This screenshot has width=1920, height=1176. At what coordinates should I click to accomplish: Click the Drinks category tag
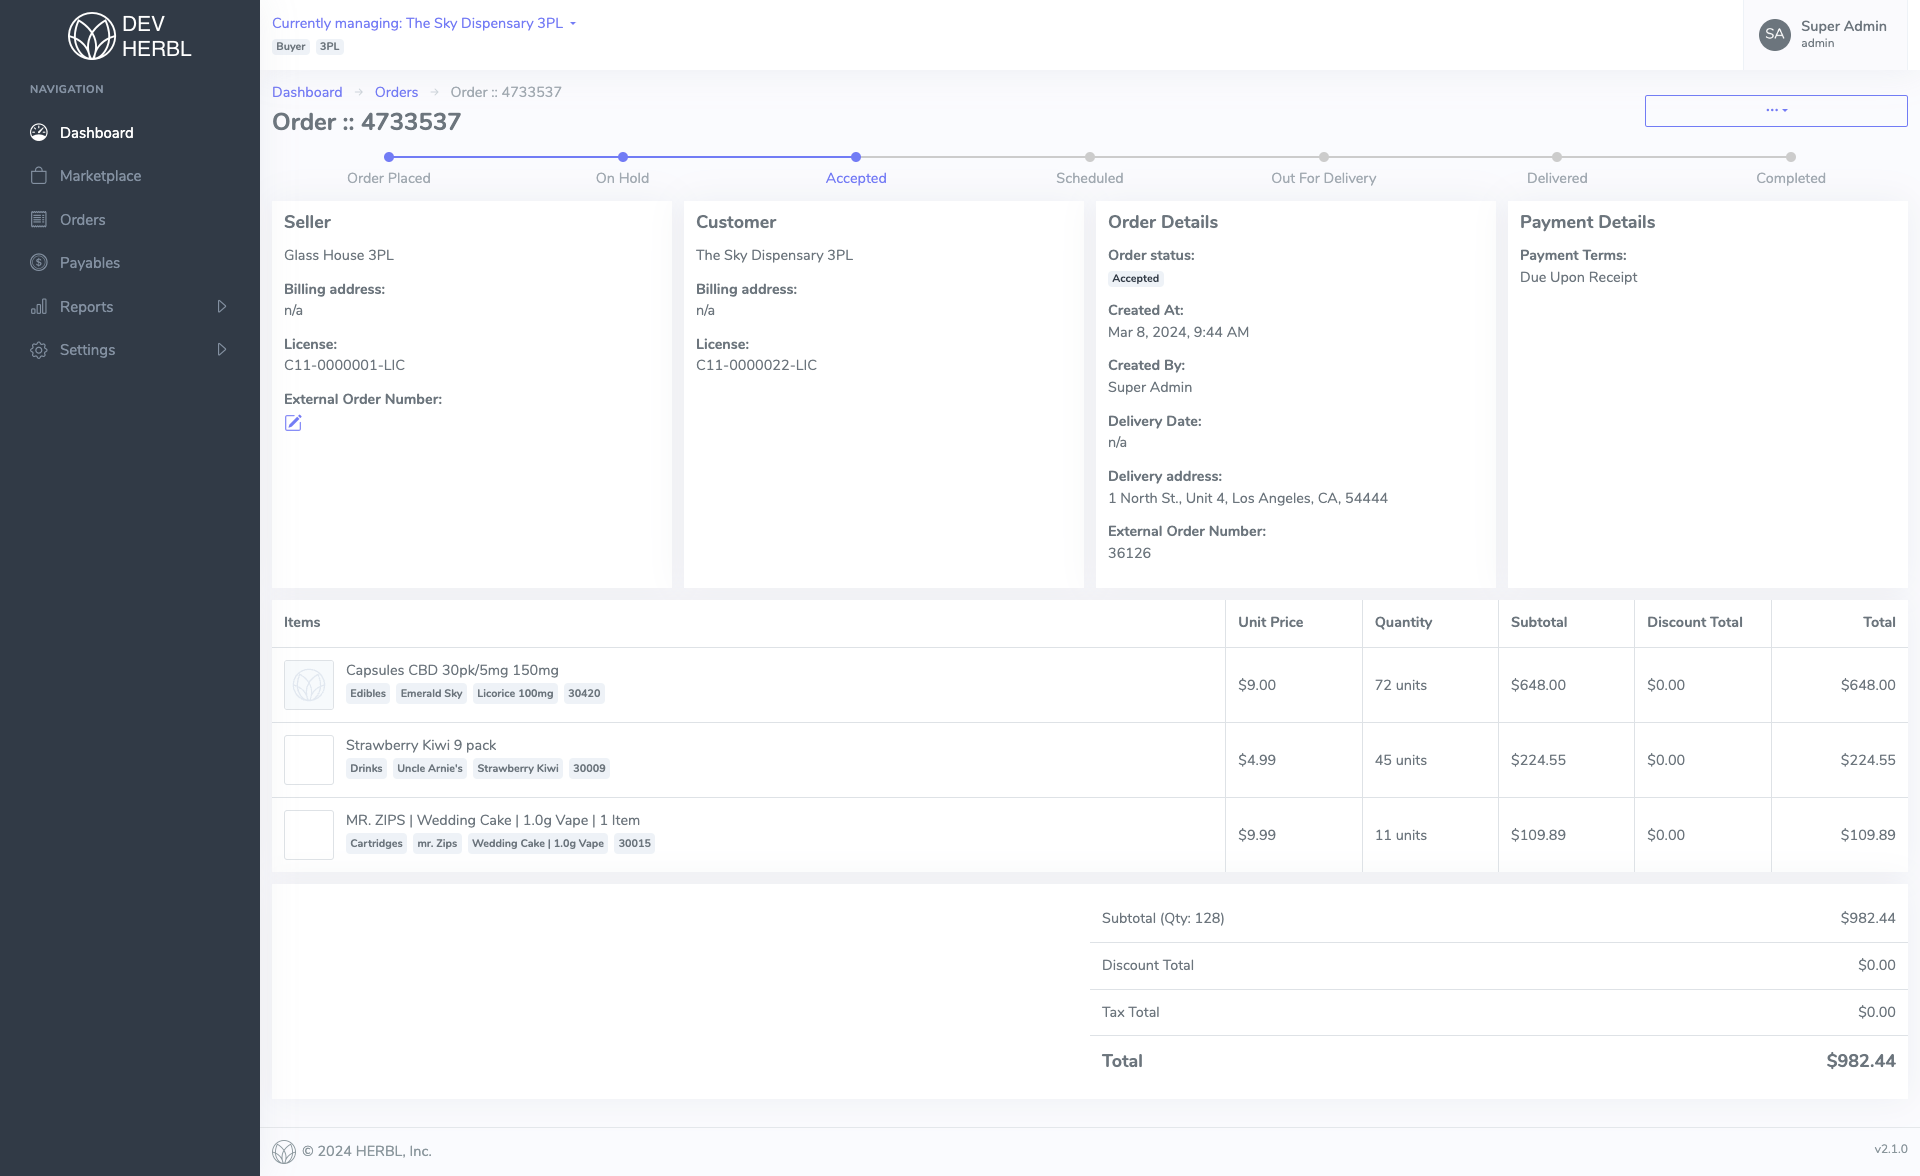[x=366, y=769]
